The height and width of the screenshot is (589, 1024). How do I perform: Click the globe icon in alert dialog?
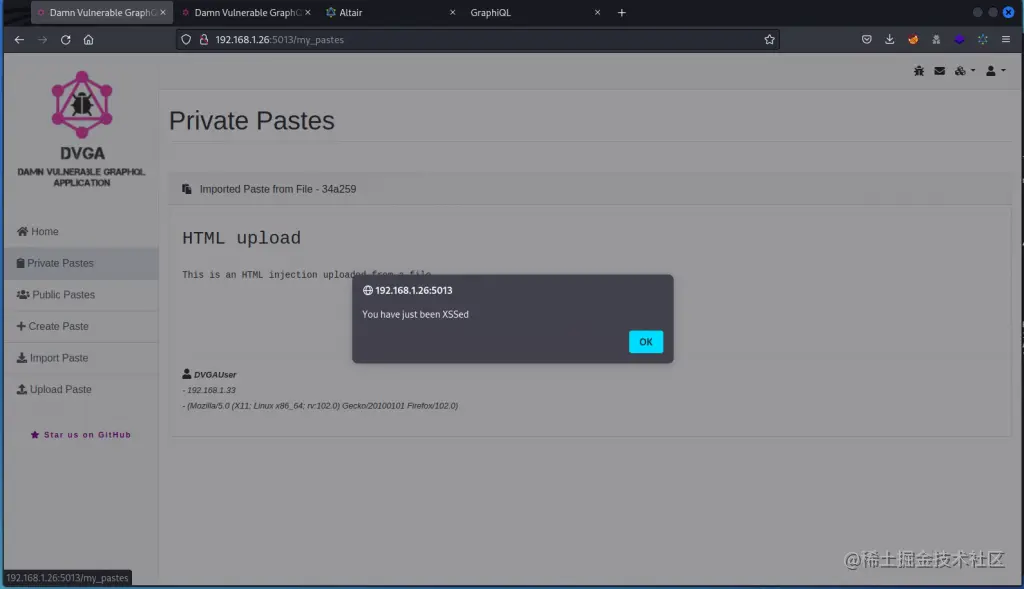point(368,291)
